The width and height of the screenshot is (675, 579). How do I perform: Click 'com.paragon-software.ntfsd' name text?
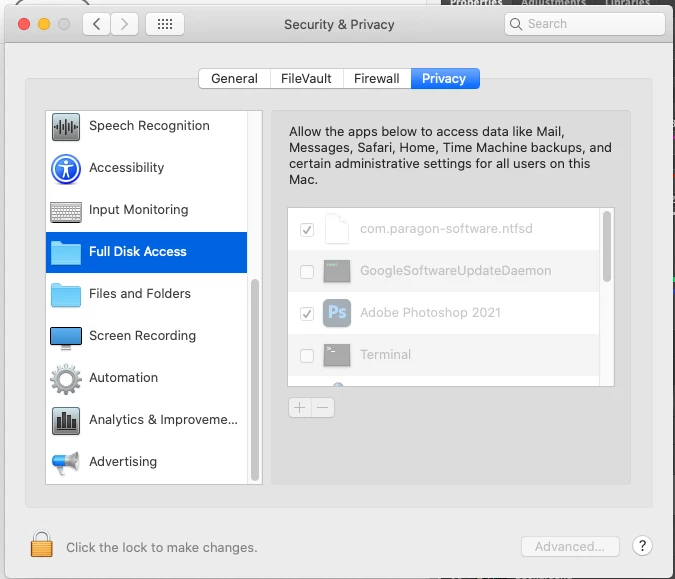coord(446,229)
